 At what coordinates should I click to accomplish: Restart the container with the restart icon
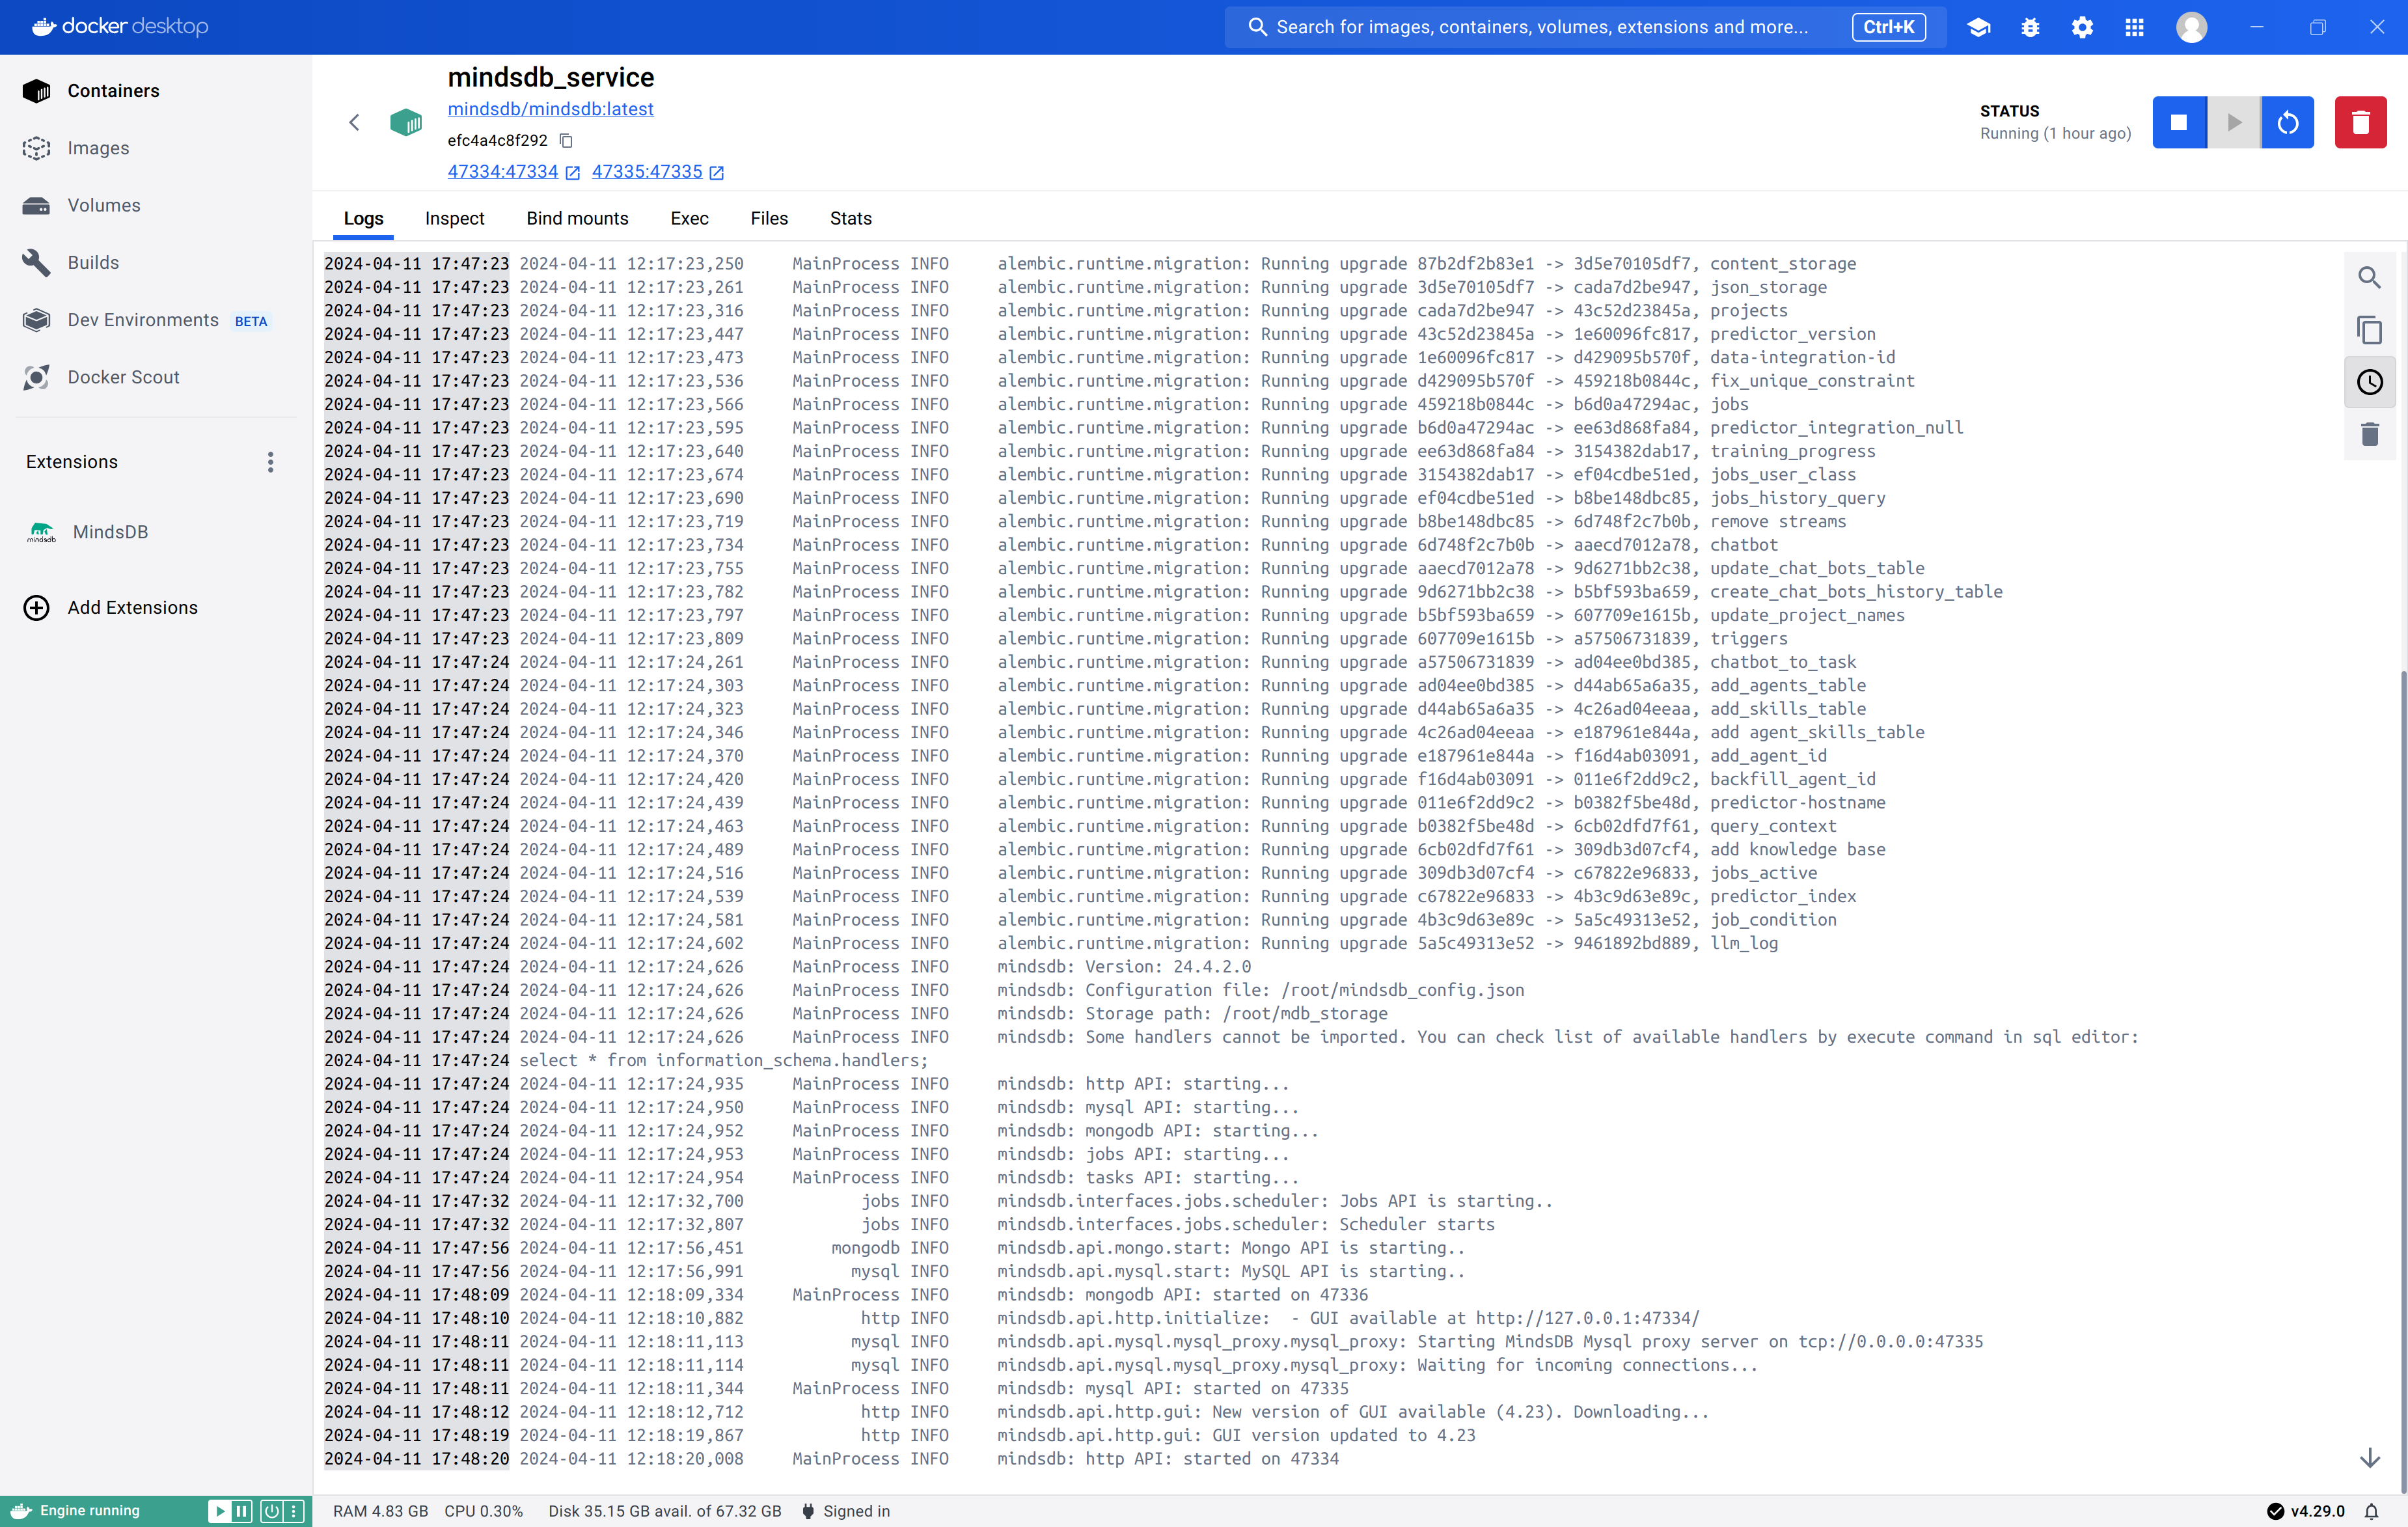[x=2287, y=123]
